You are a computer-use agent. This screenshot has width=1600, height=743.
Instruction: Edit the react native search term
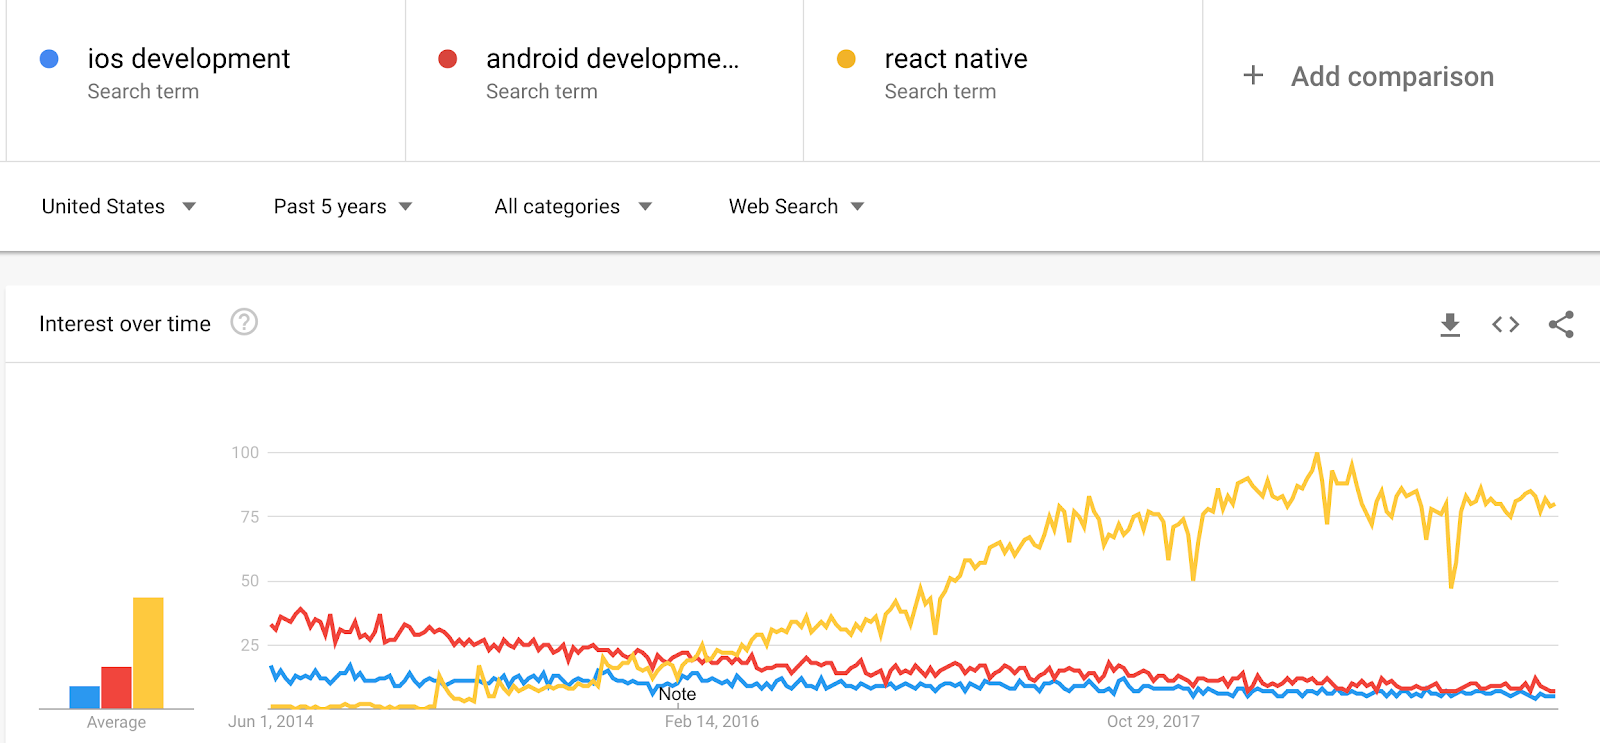coord(956,59)
